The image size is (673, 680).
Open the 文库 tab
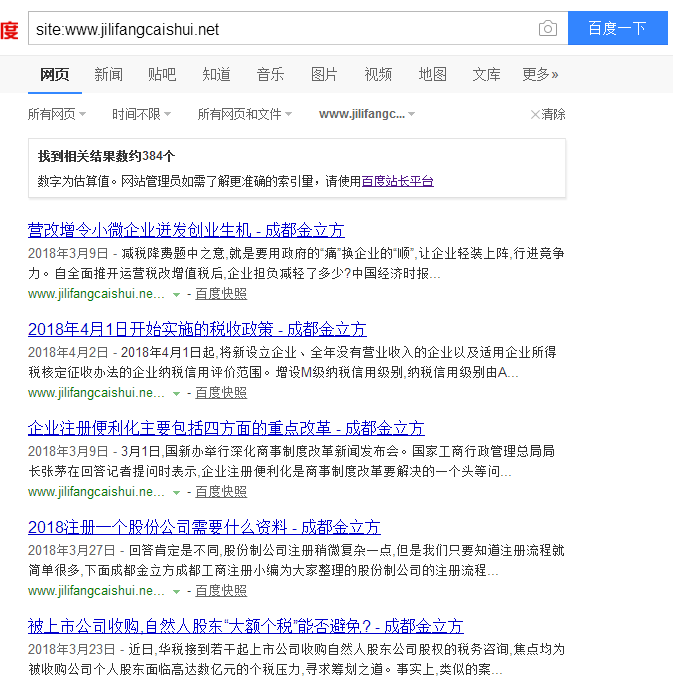486,74
